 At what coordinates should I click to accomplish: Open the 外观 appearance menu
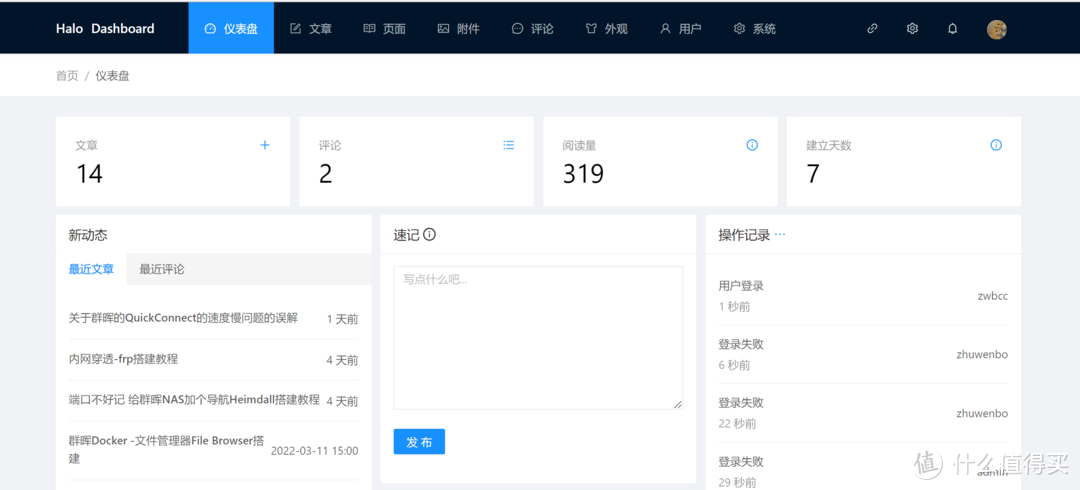click(x=606, y=28)
